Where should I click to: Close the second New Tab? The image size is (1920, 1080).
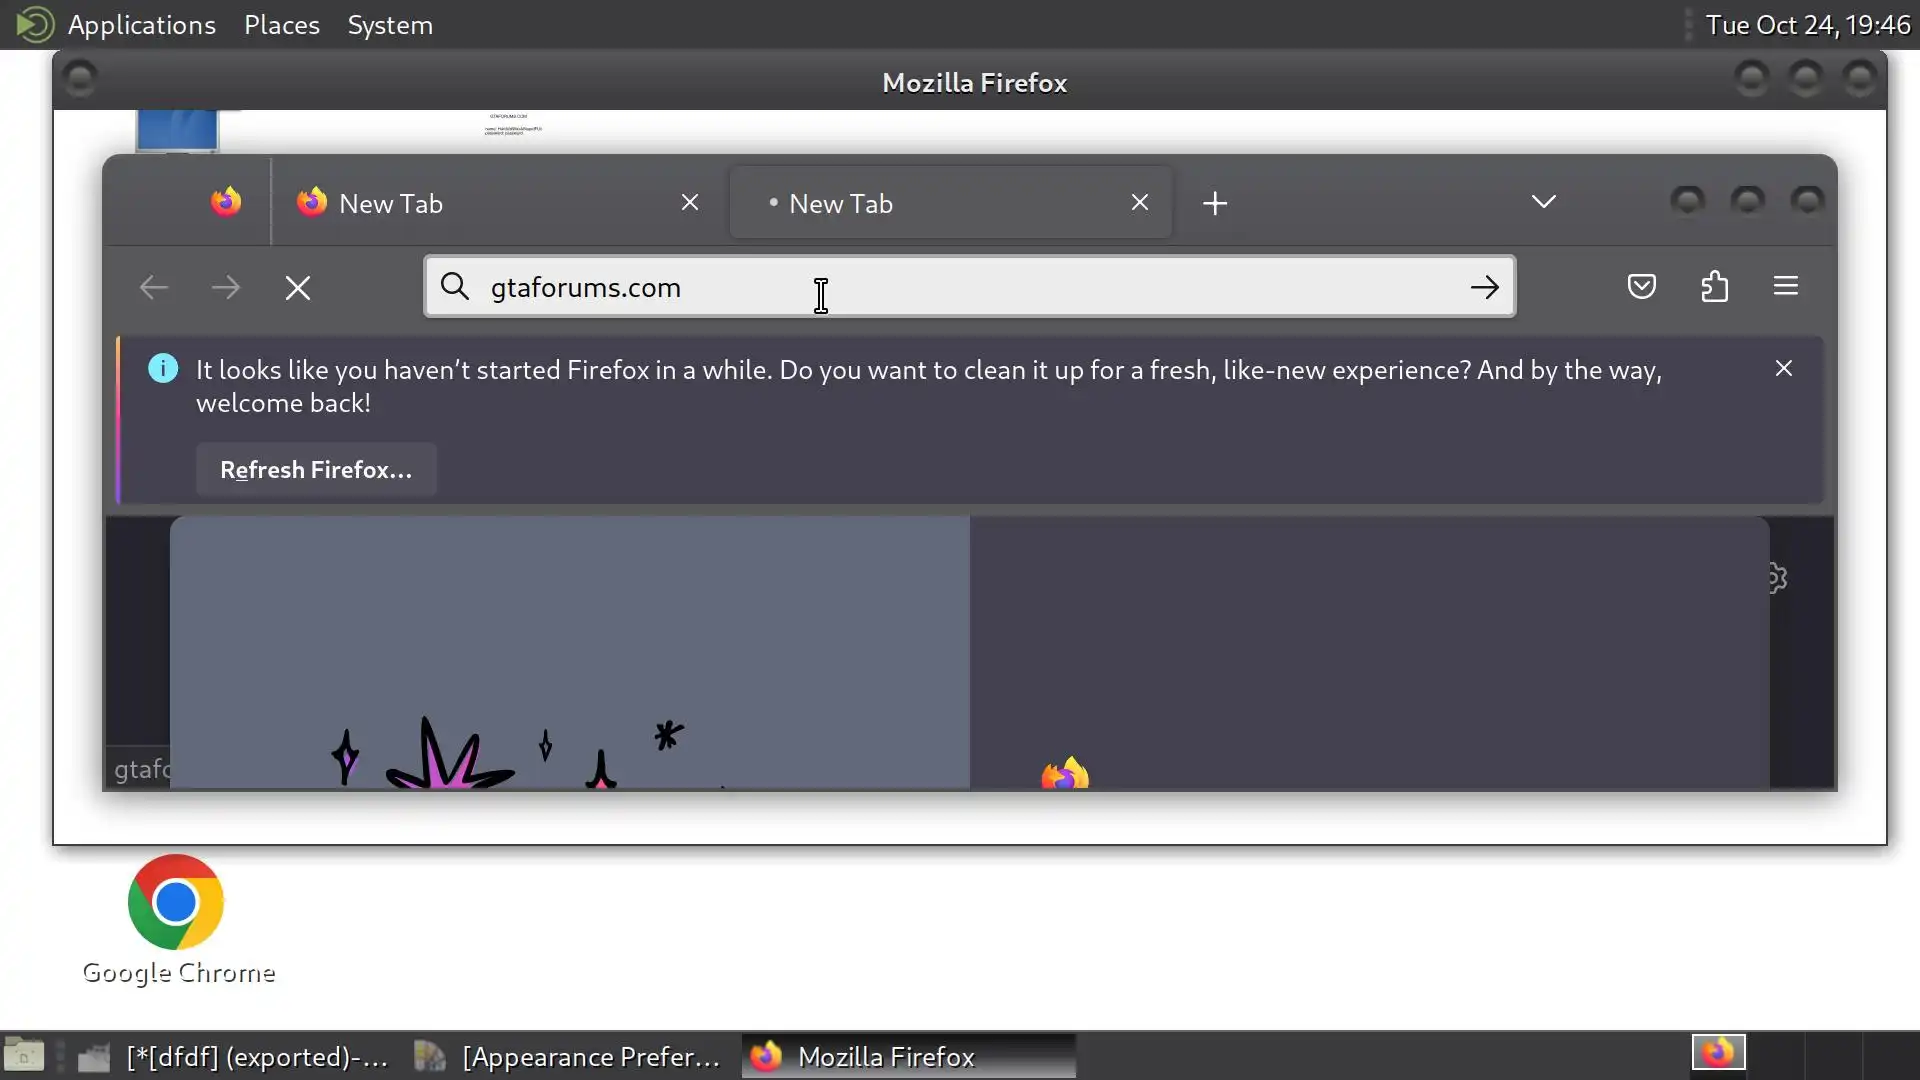1139,203
